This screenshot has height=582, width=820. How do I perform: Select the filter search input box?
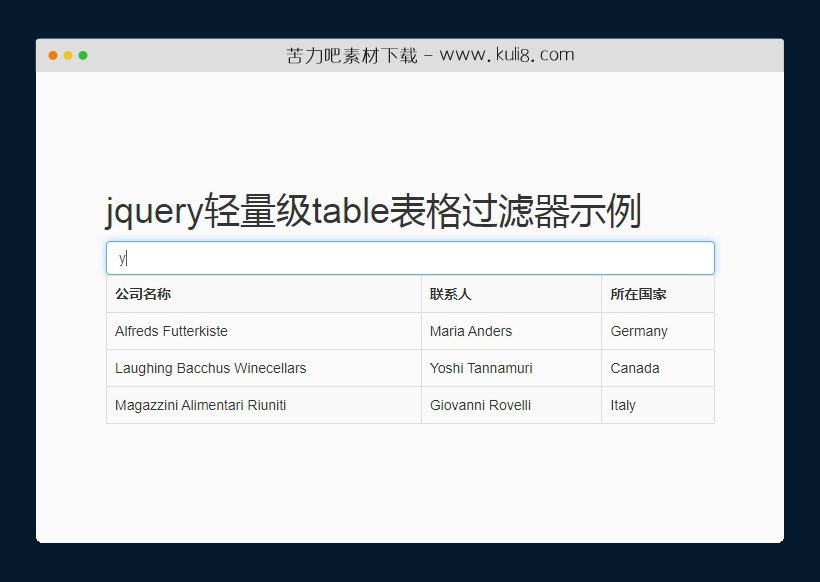(410, 257)
